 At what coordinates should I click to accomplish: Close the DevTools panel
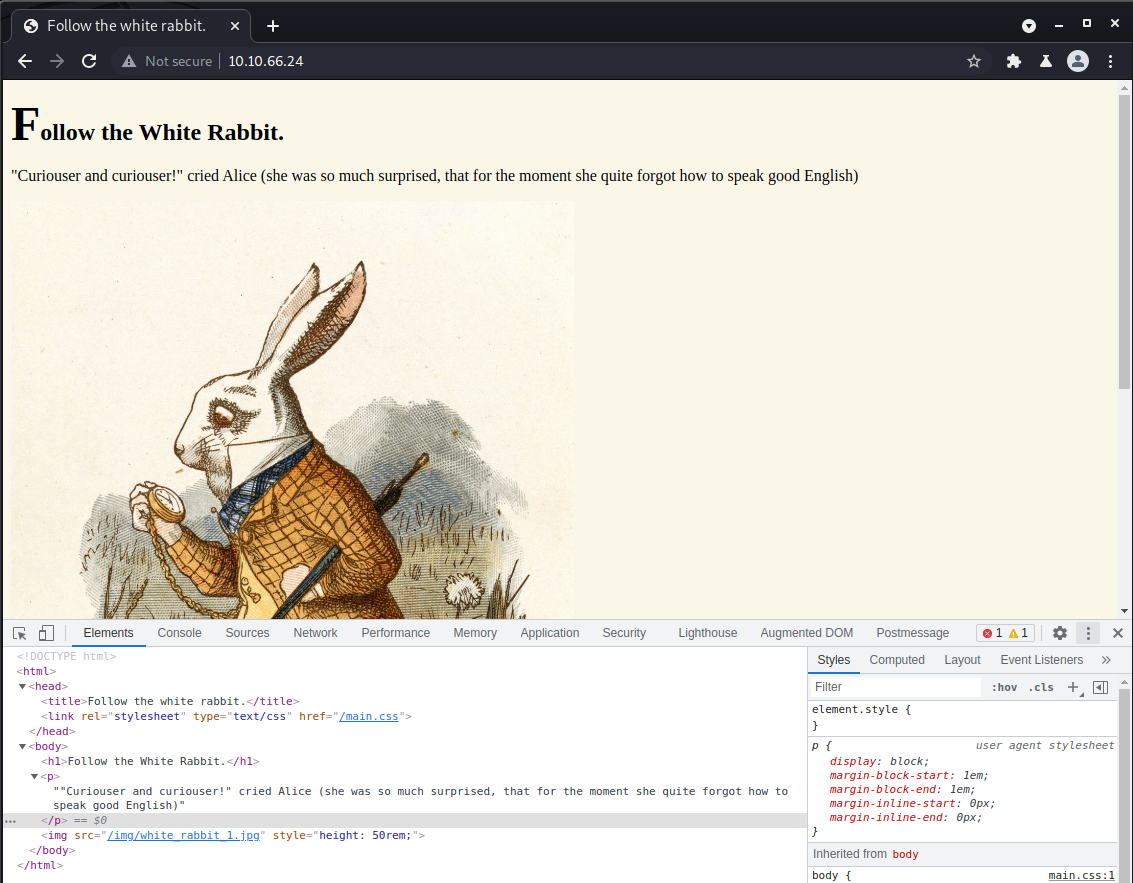point(1118,633)
